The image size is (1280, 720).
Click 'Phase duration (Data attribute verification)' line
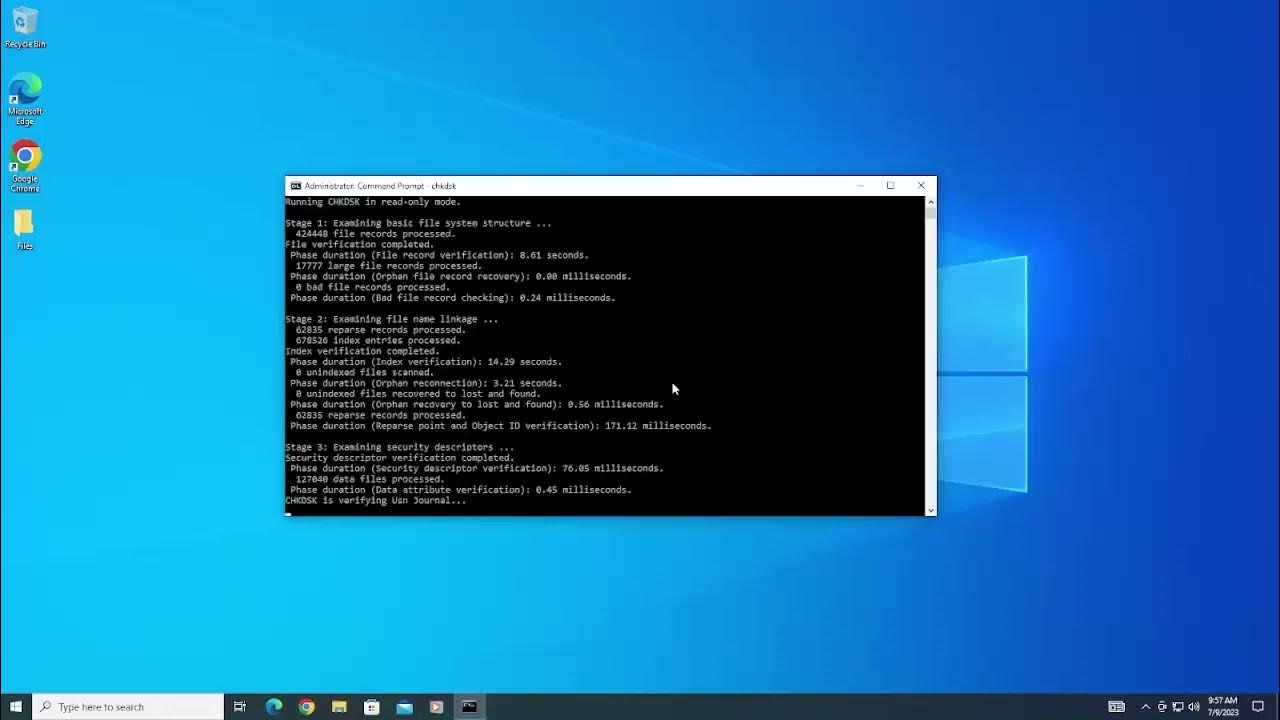tap(461, 490)
